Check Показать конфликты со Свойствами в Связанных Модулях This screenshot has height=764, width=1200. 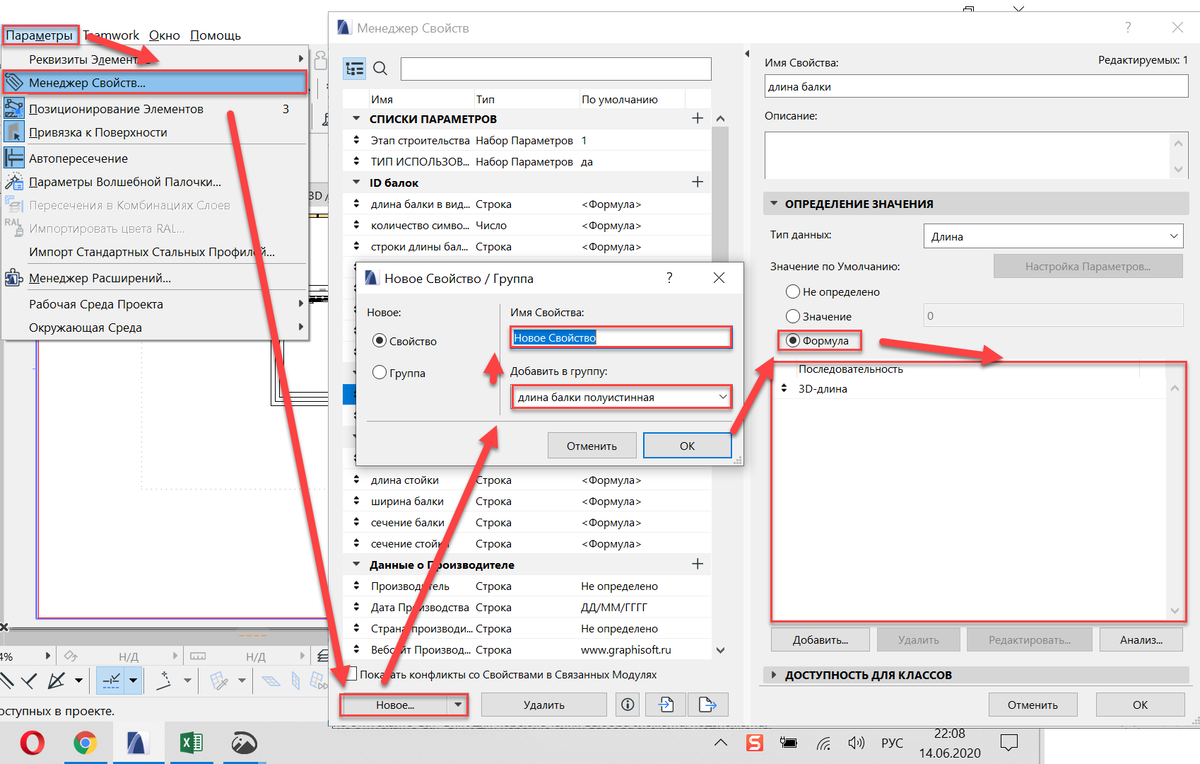[350, 674]
